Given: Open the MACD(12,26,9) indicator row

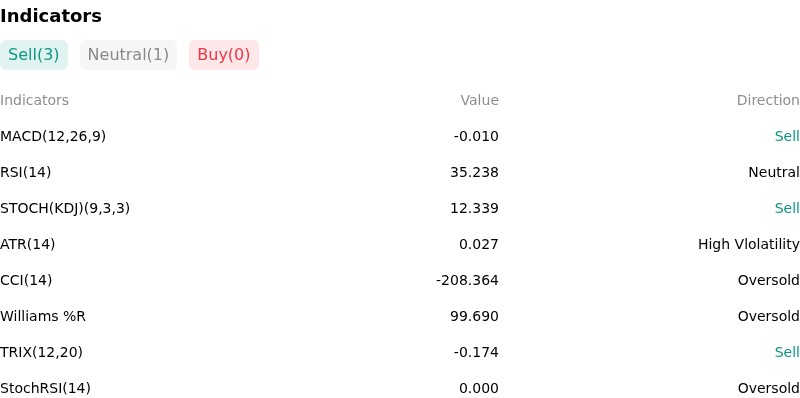Looking at the screenshot, I should point(400,136).
